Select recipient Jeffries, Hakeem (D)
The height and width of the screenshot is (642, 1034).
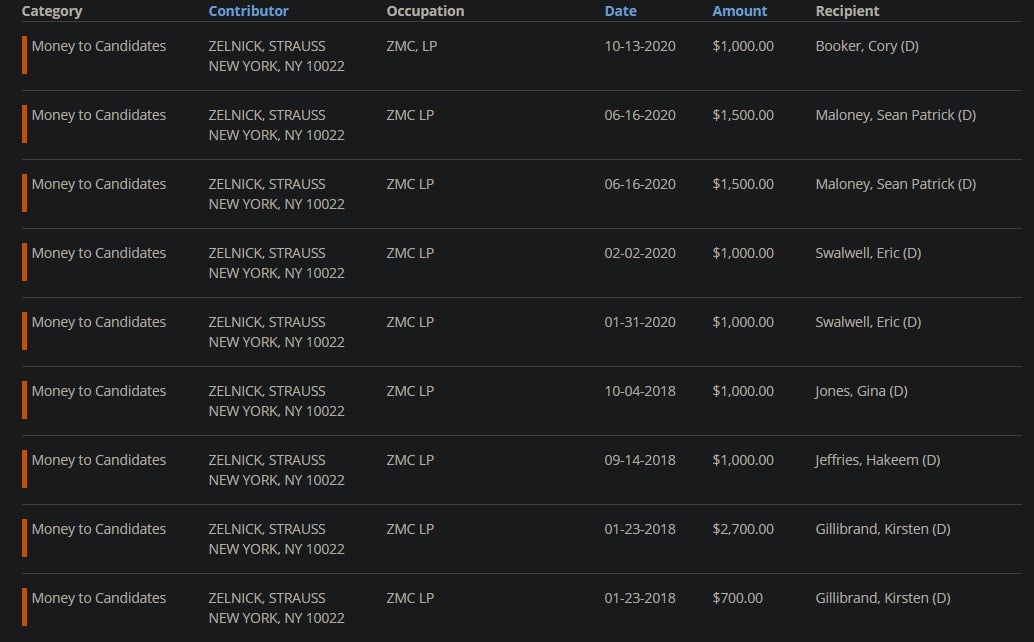(x=877, y=460)
